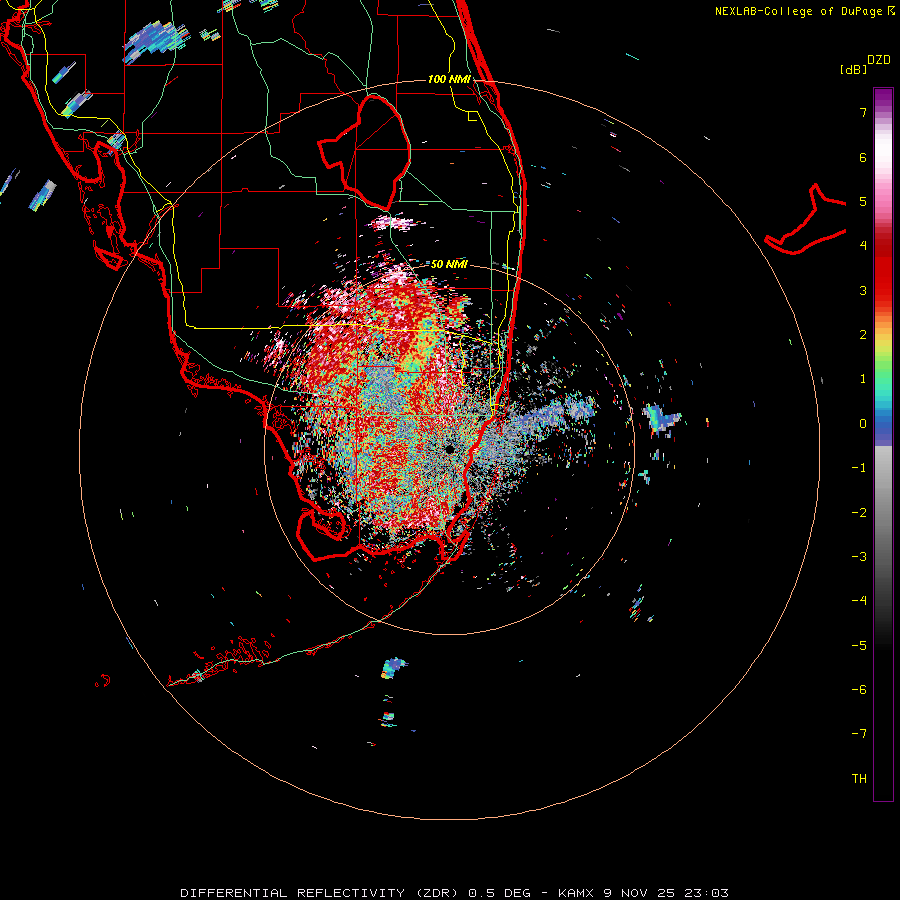Click the legend label -4

859,600
